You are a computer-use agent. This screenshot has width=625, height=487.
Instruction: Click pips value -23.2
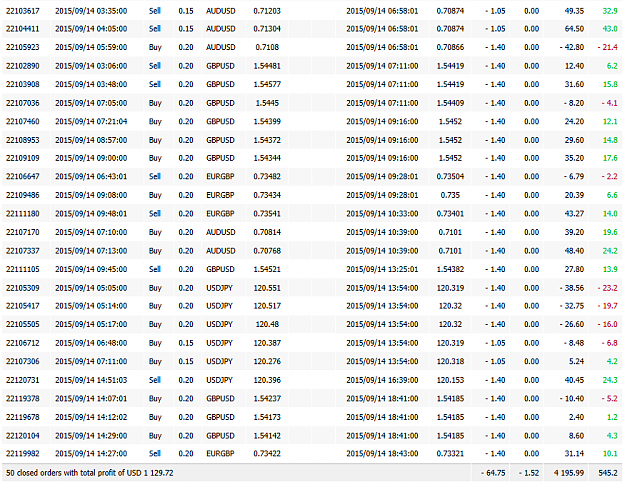607,288
